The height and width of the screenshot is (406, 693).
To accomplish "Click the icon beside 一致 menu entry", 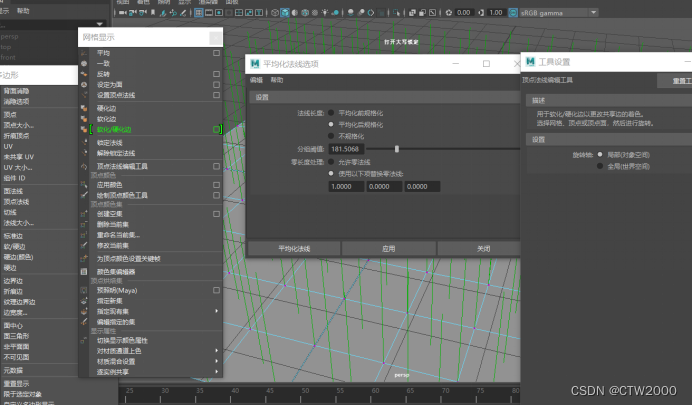I will pos(84,64).
